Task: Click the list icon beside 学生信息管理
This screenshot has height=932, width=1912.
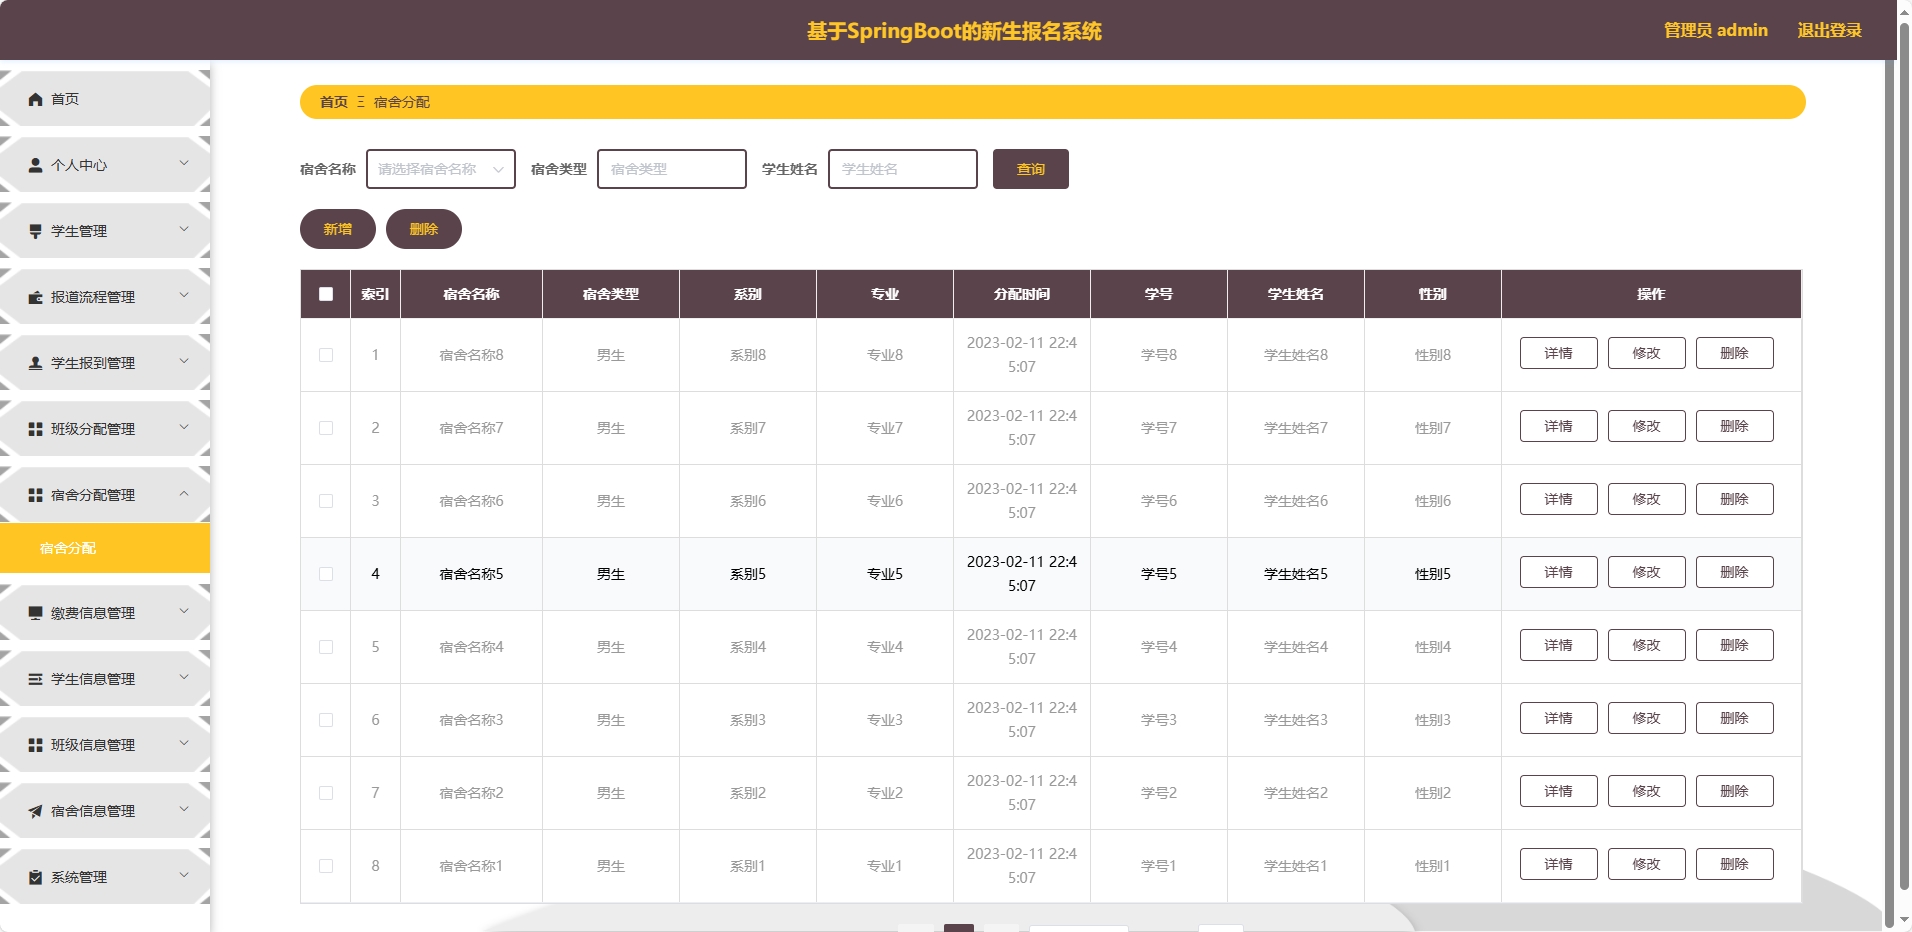Action: (36, 679)
